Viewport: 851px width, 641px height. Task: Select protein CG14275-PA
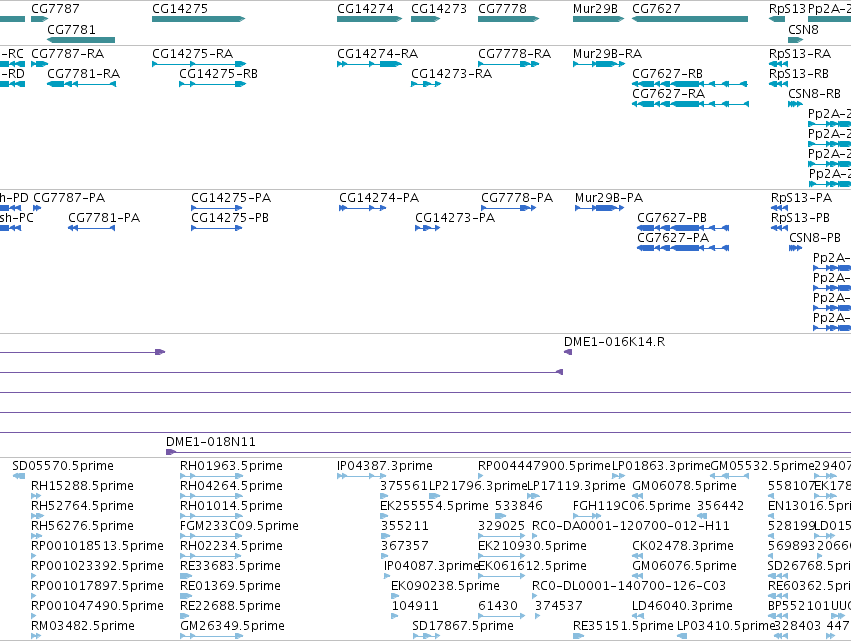[231, 198]
